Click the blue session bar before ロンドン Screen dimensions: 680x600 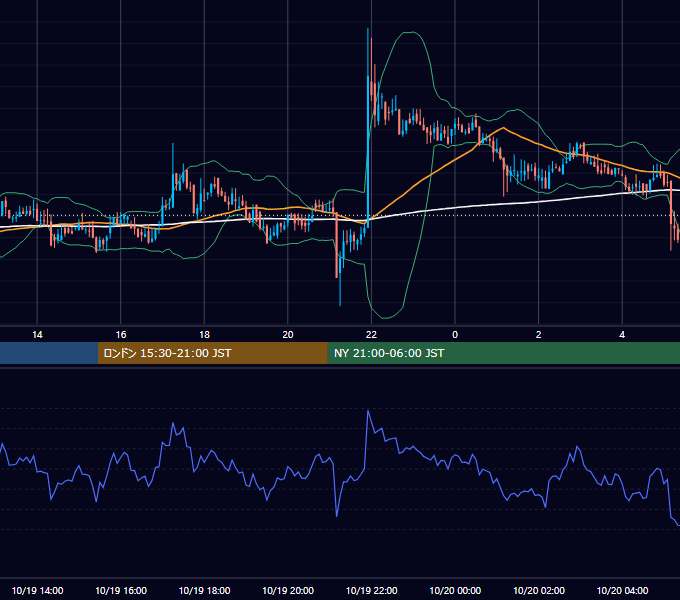tap(49, 353)
